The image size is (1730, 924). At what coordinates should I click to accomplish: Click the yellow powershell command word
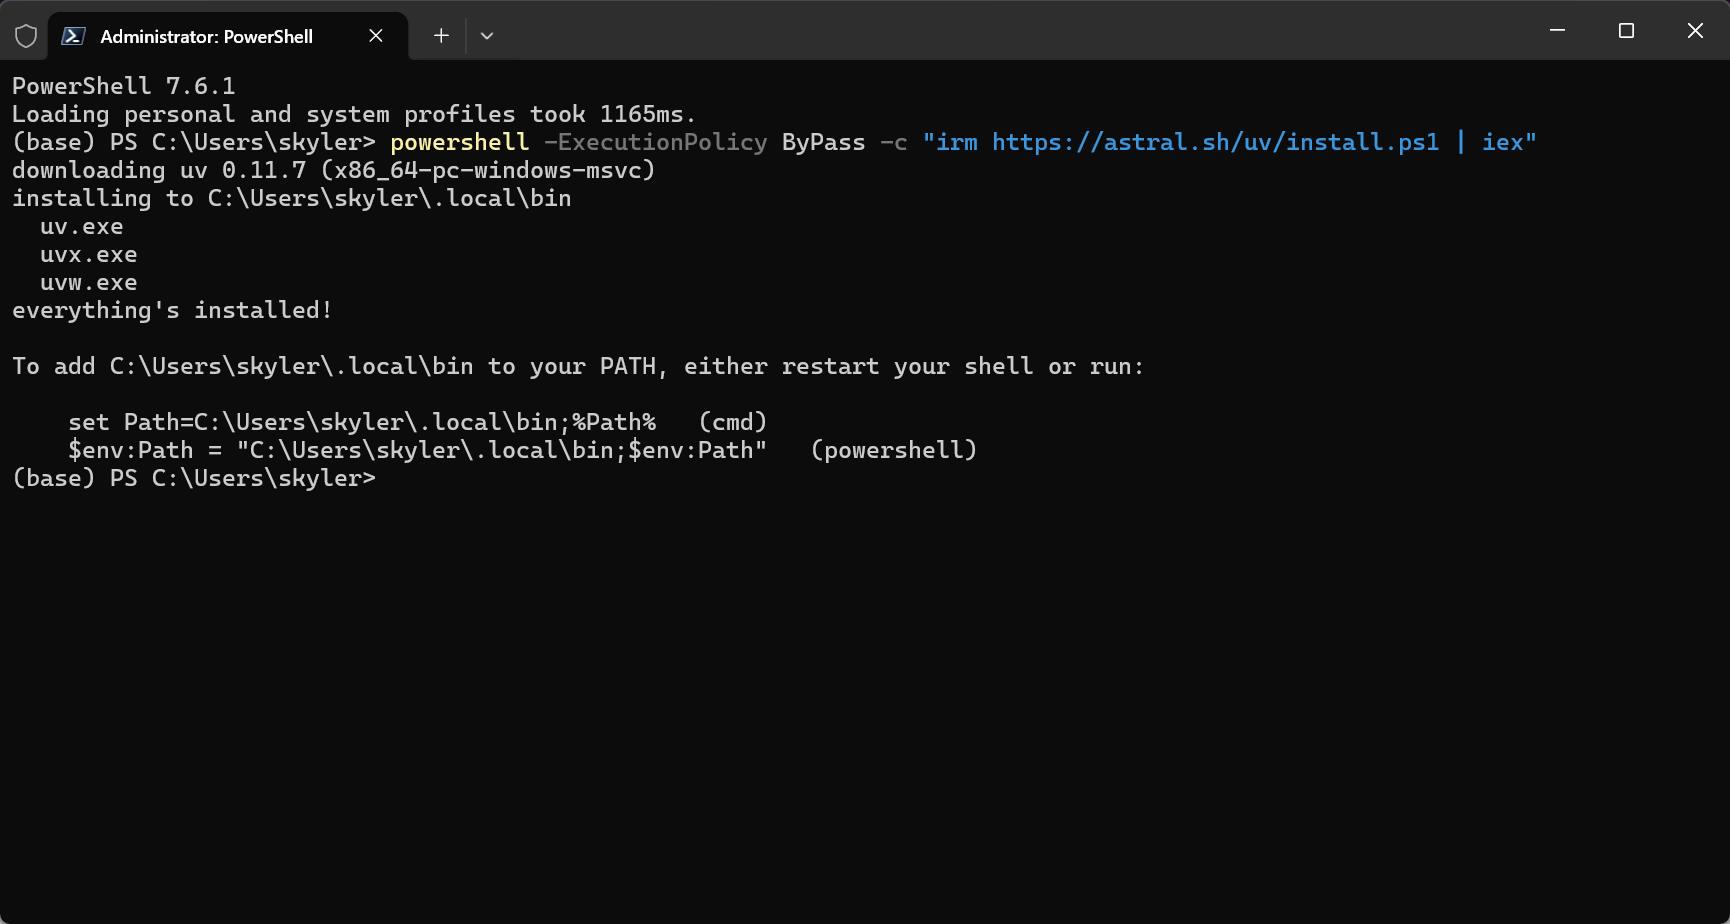tap(459, 143)
